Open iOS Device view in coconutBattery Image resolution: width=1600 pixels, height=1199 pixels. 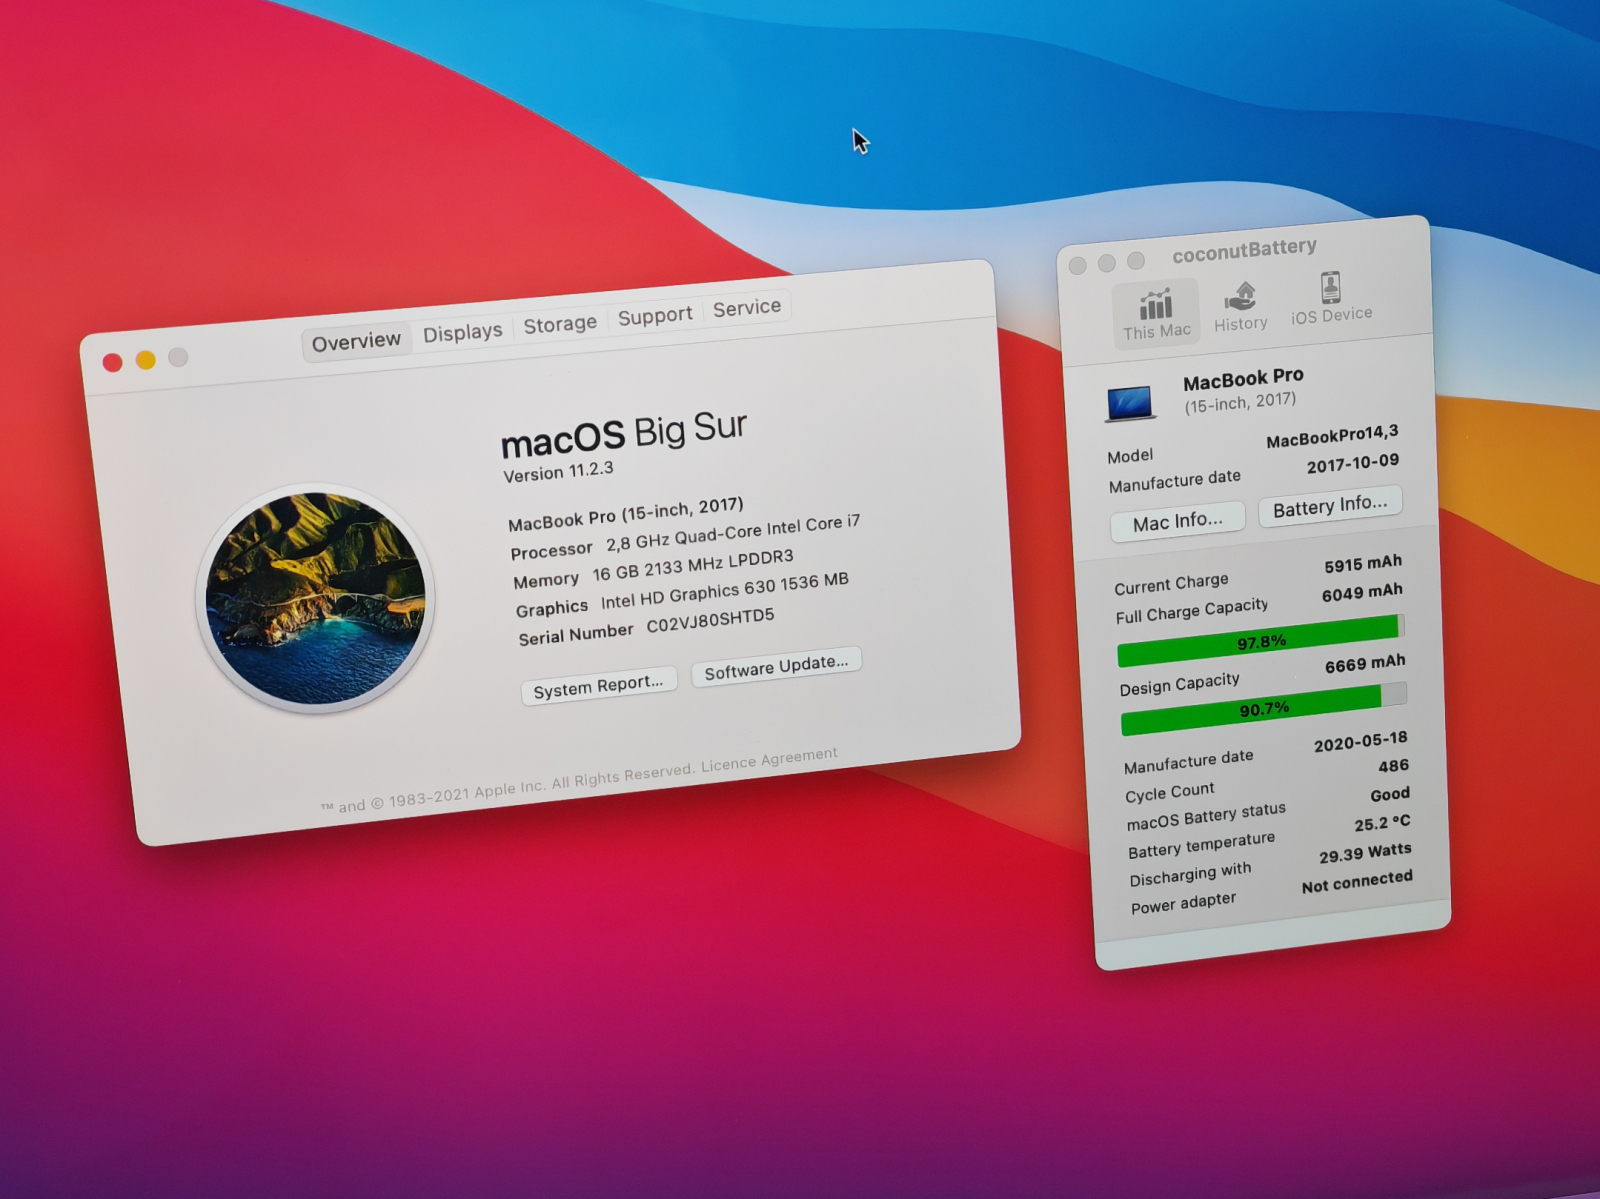point(1331,298)
